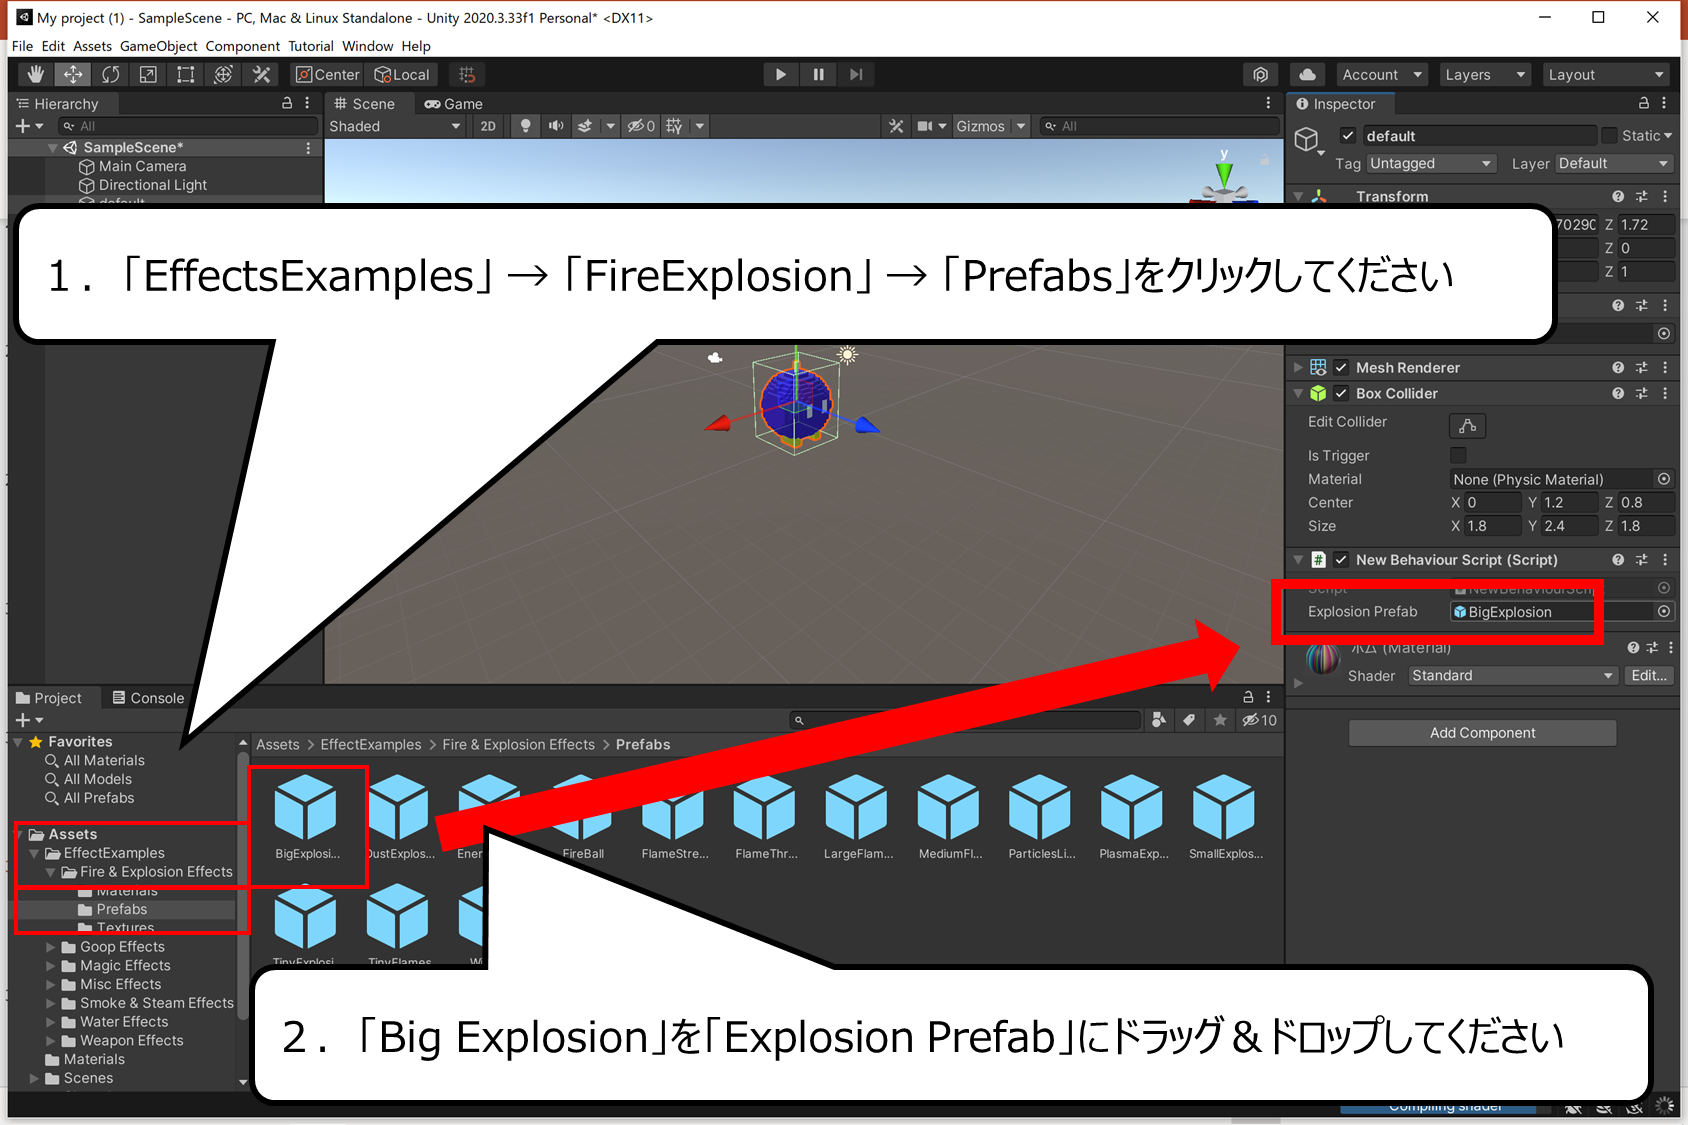
Task: Select Prefabs folder in tree
Action: click(x=121, y=909)
